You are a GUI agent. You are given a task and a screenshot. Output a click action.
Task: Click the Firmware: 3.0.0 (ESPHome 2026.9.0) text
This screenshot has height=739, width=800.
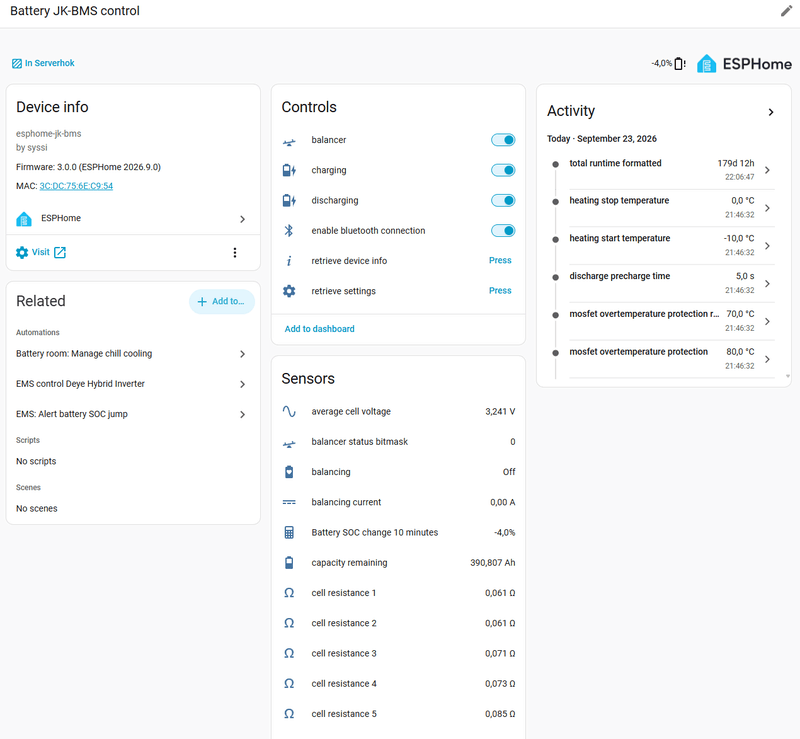pyautogui.click(x=88, y=167)
